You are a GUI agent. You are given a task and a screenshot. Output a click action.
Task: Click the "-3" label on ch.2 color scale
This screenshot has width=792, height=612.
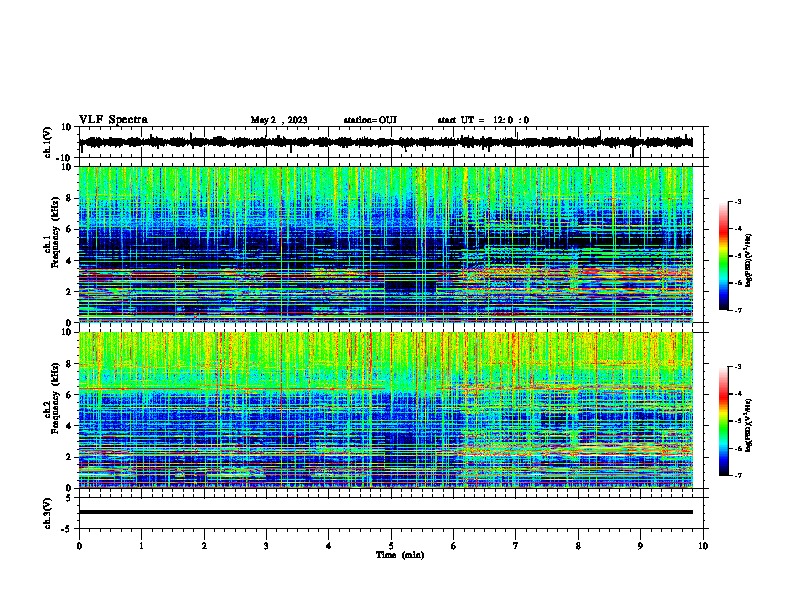pos(737,367)
